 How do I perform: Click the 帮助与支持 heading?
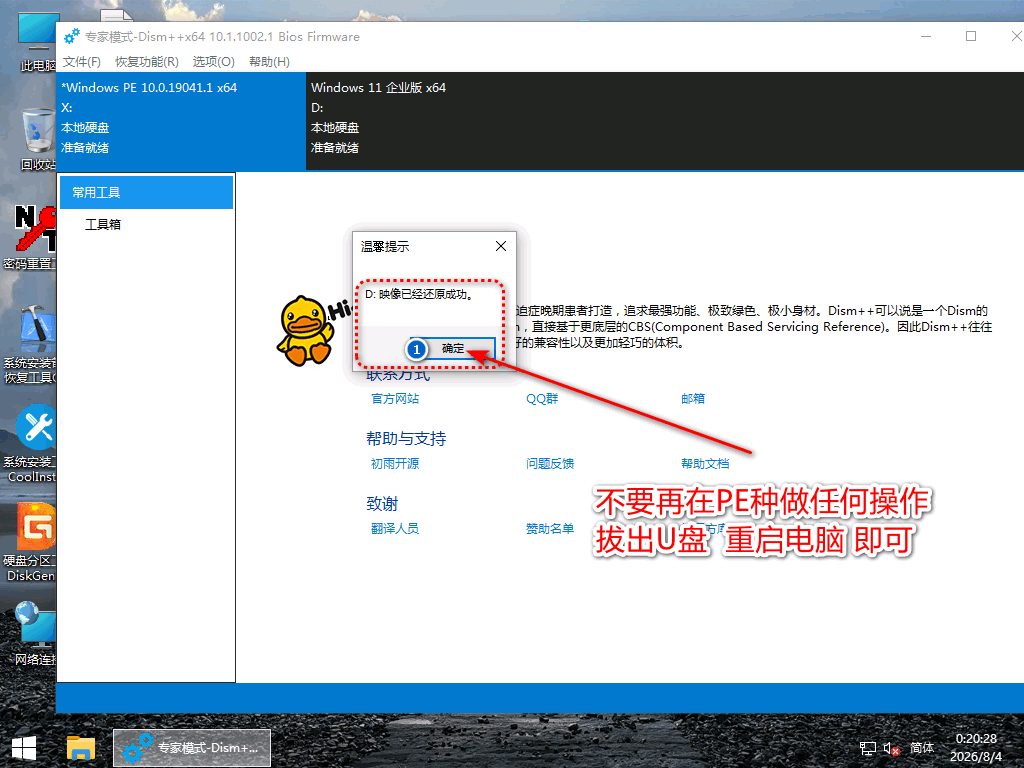pyautogui.click(x=406, y=438)
